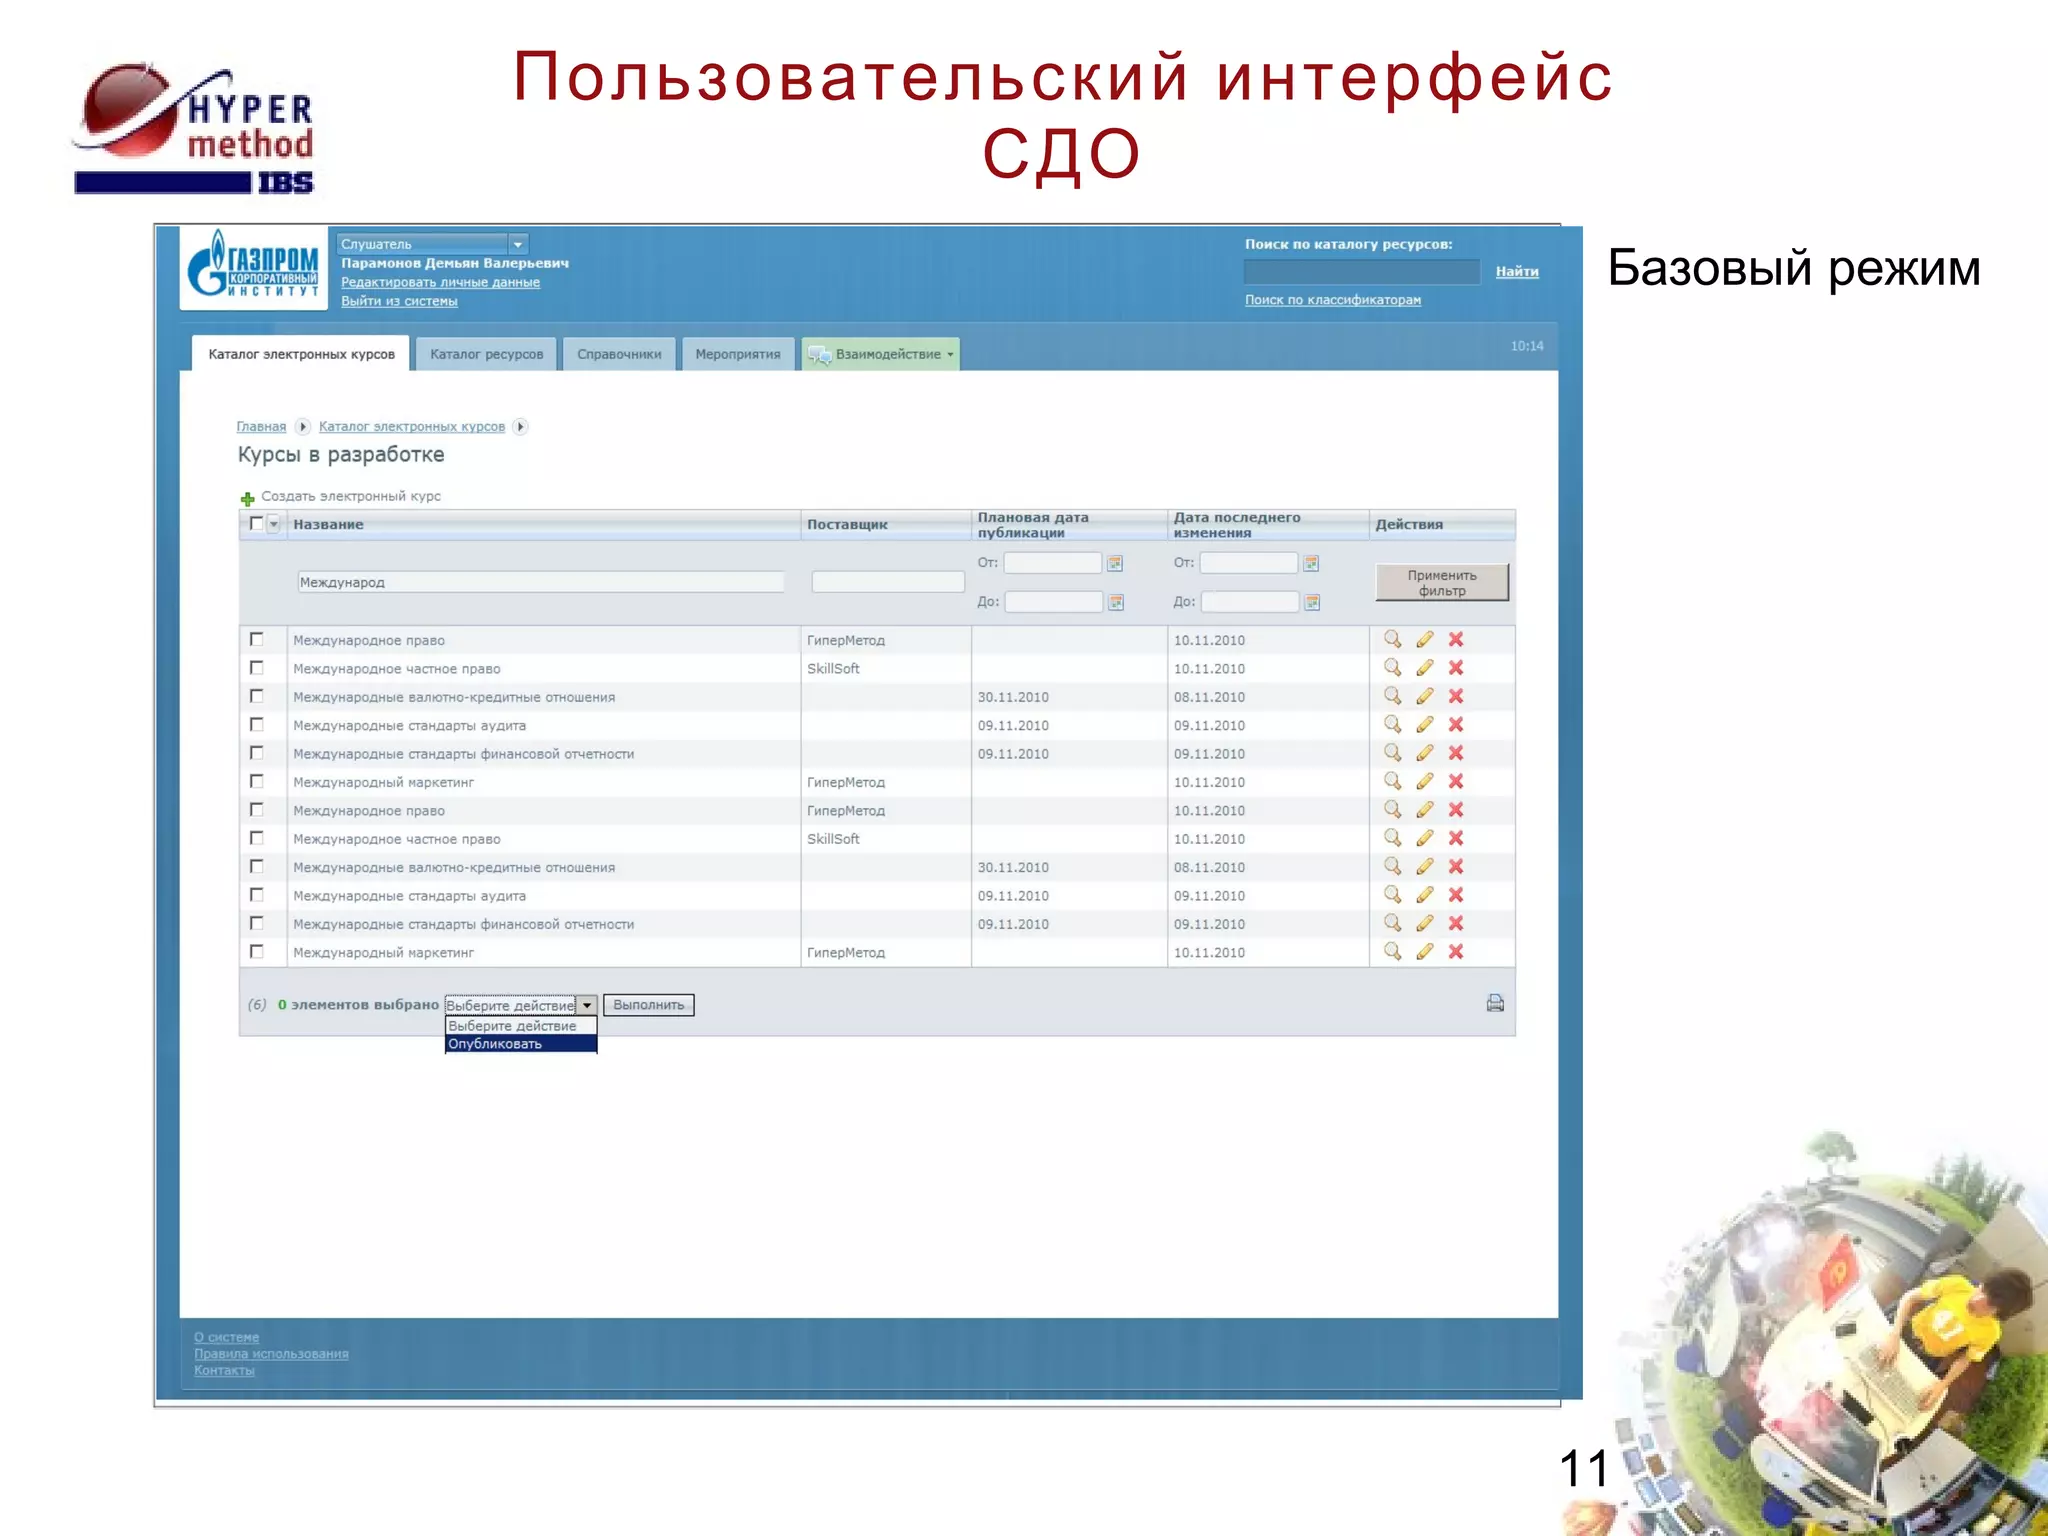View last 'Международный маркетинг' course in table
Viewport: 2048px width, 1536px height.
tap(1392, 952)
